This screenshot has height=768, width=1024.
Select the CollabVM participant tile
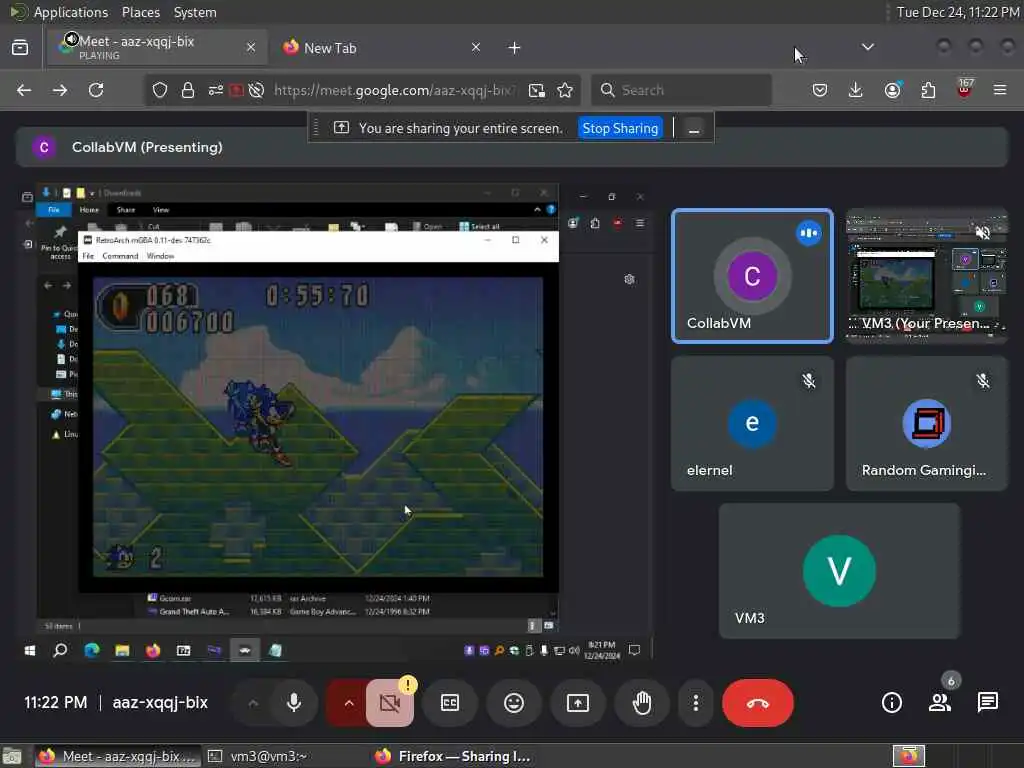(752, 276)
